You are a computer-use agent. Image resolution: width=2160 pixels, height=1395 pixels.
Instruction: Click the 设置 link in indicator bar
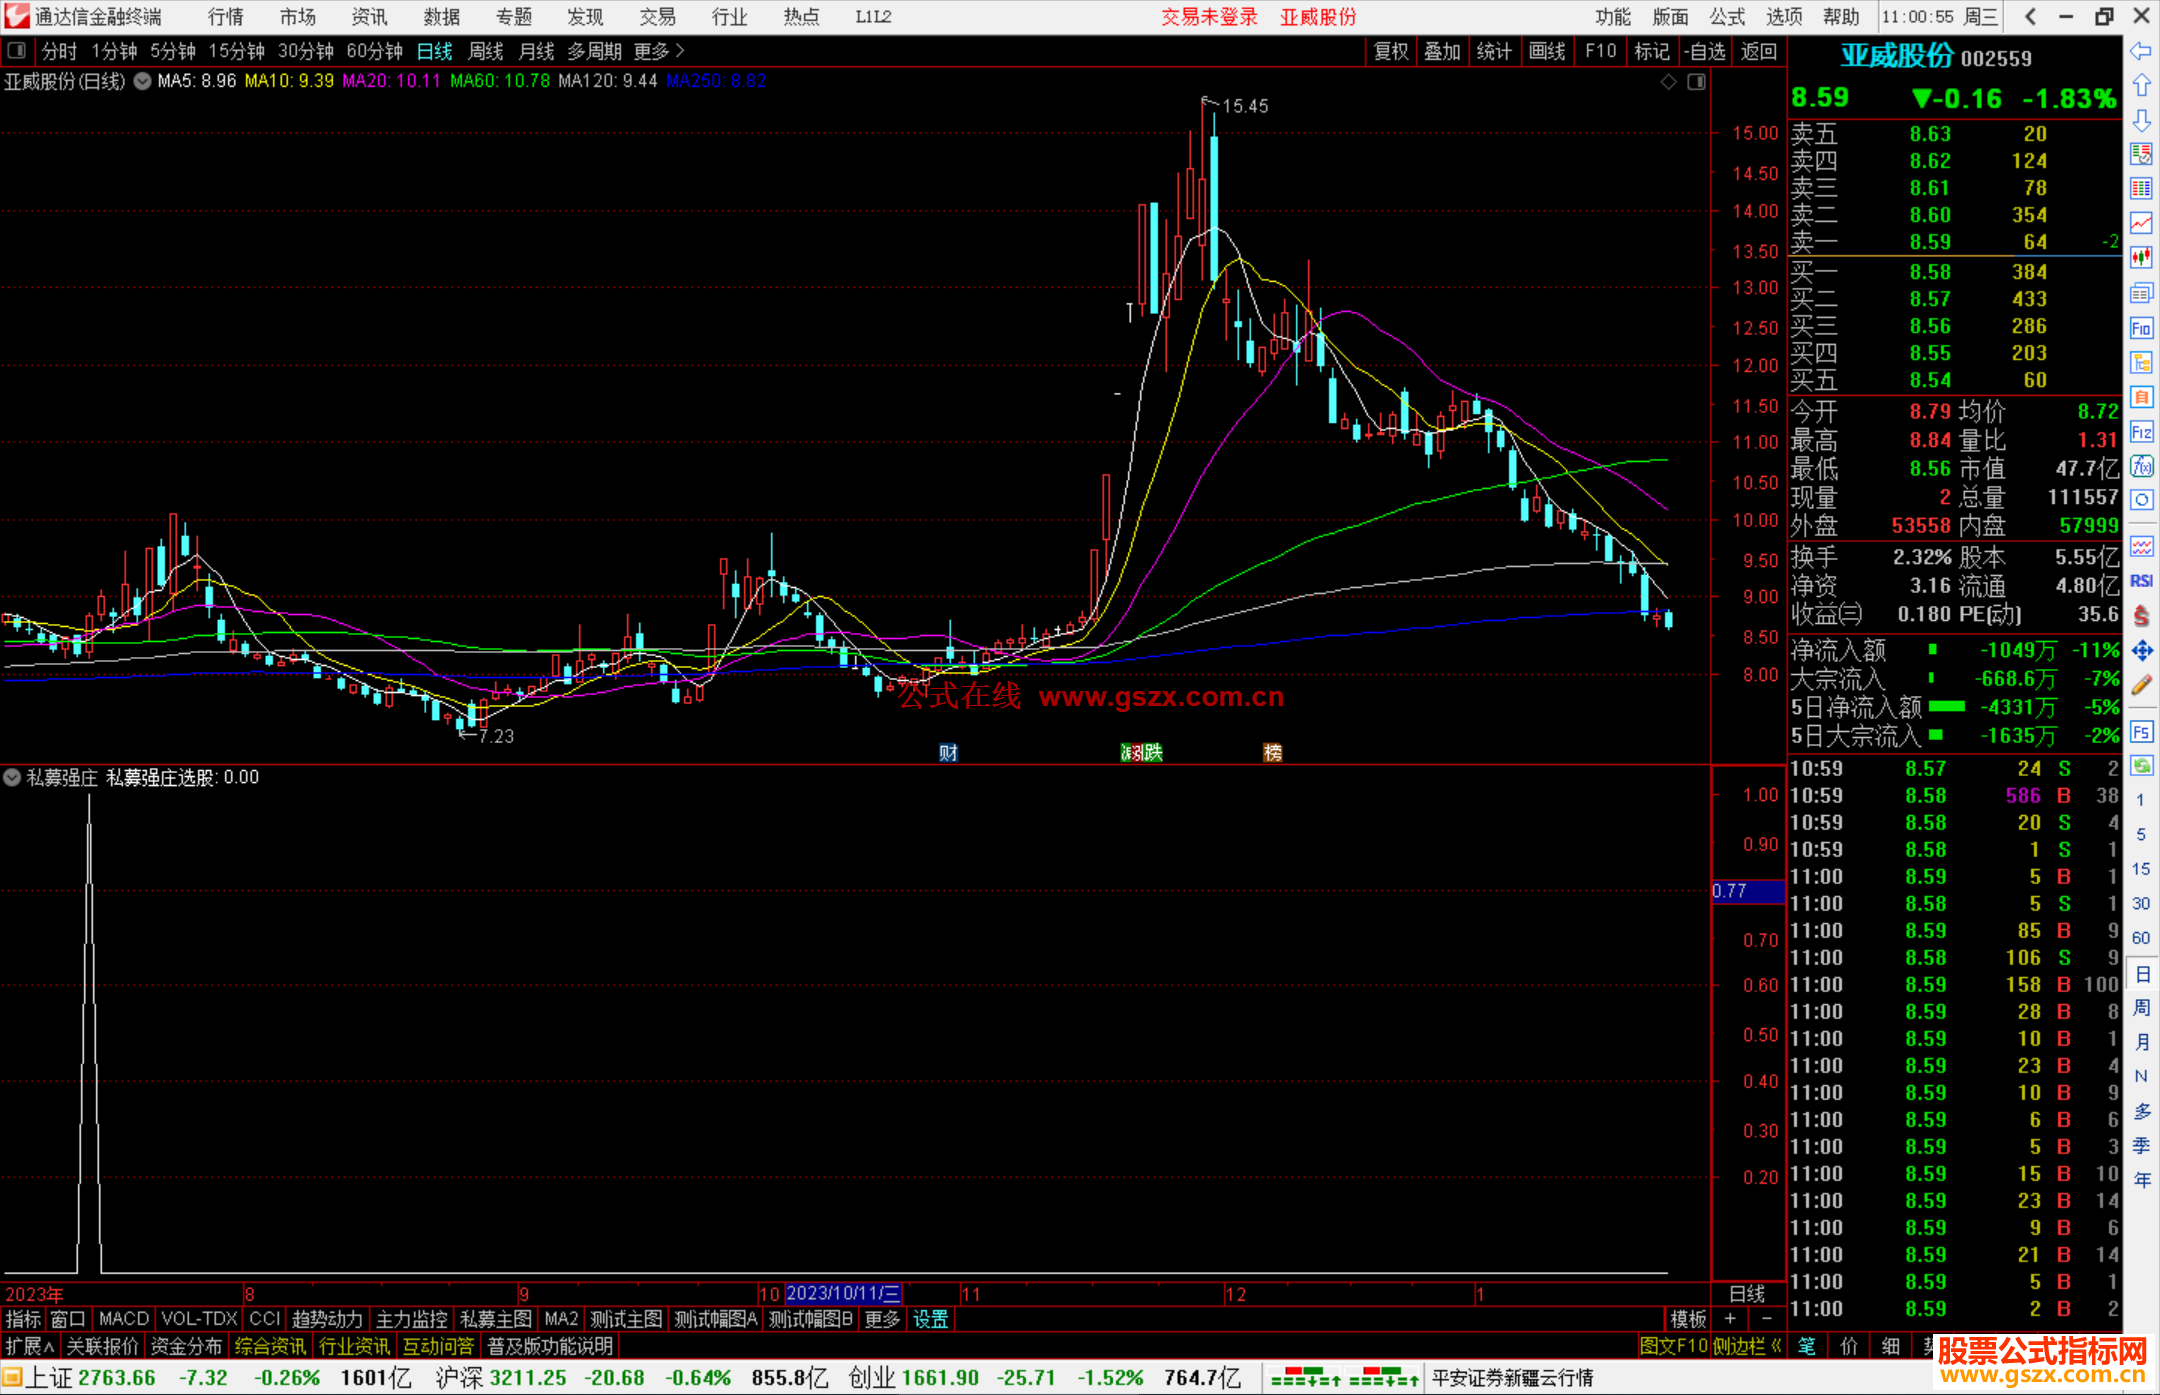[x=930, y=1319]
